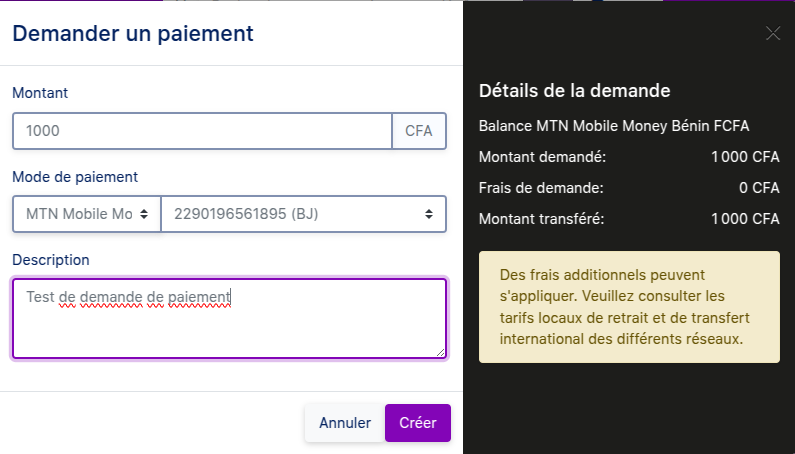The height and width of the screenshot is (454, 795).
Task: Click the additional fees warning notice
Action: (x=629, y=307)
